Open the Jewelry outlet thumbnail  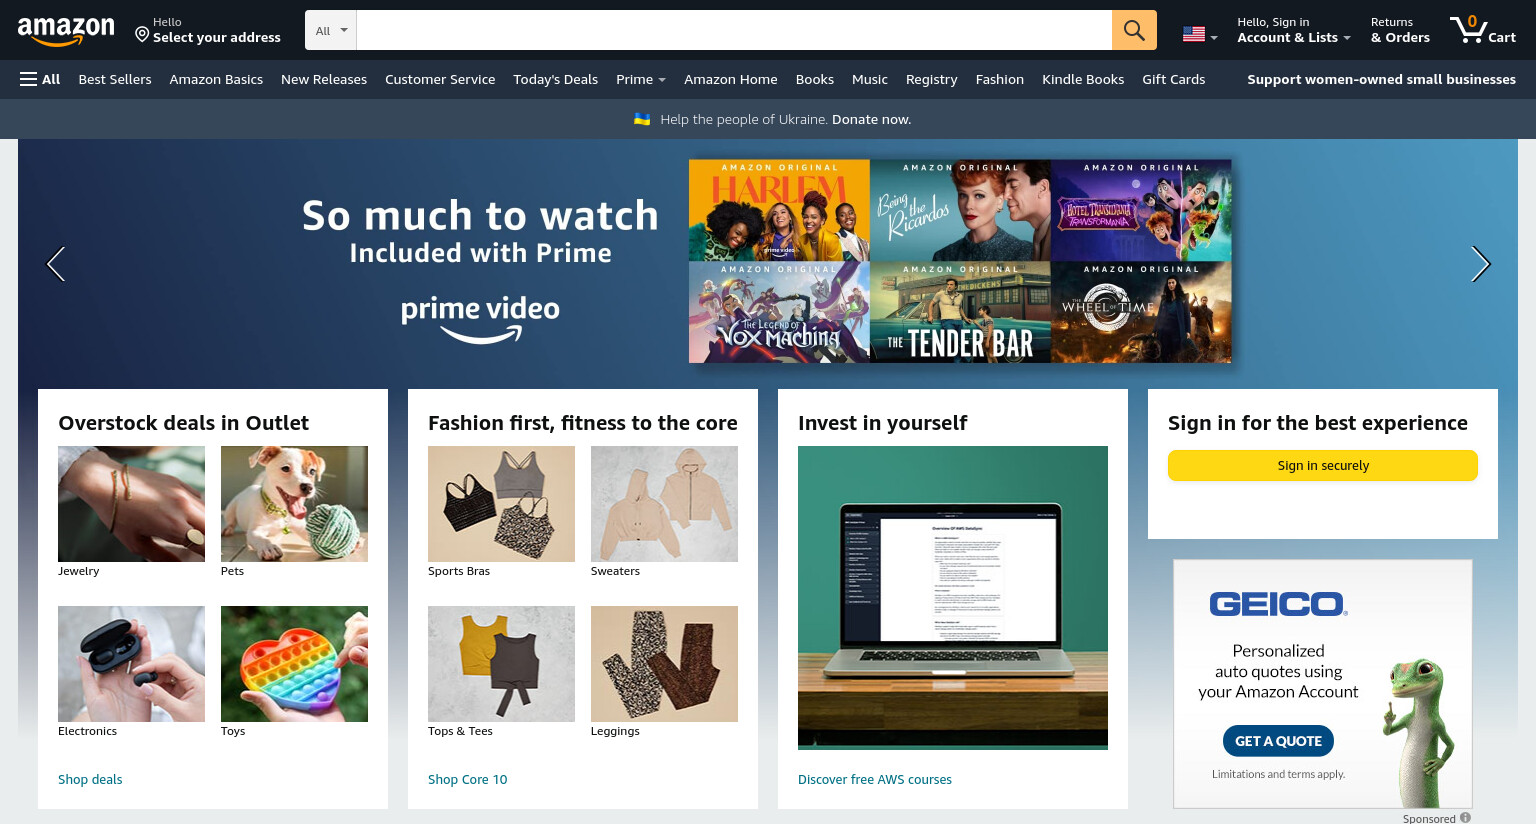click(x=131, y=504)
